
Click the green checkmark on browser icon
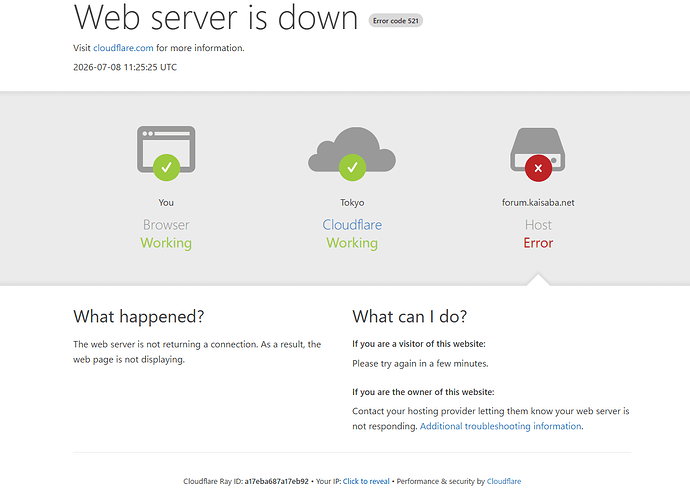pos(166,167)
